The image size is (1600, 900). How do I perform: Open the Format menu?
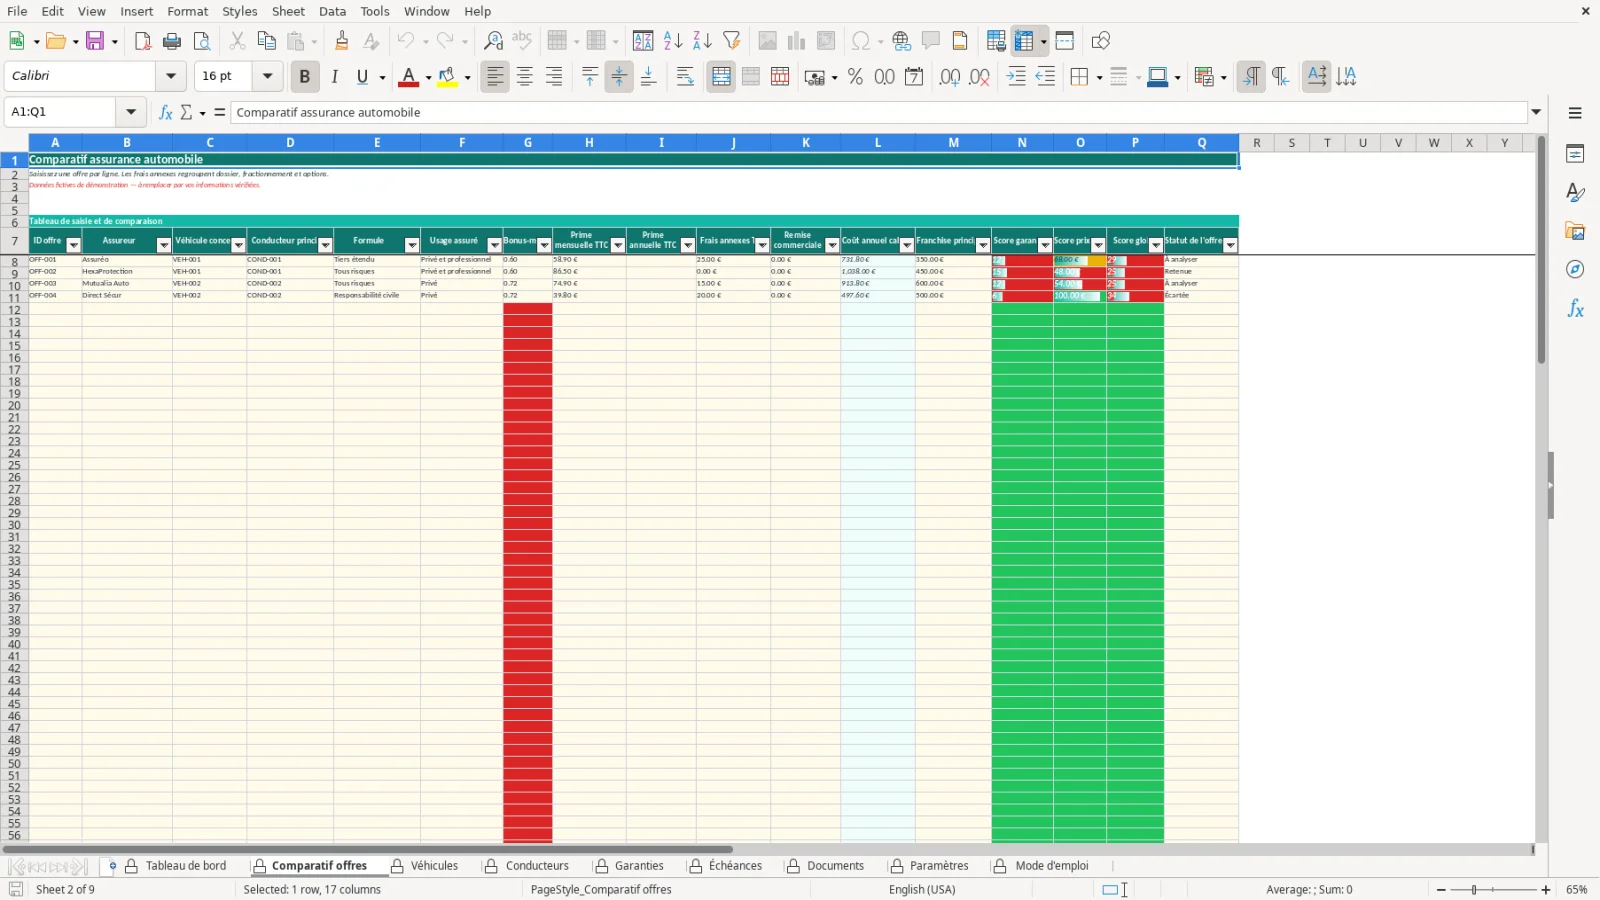(188, 11)
